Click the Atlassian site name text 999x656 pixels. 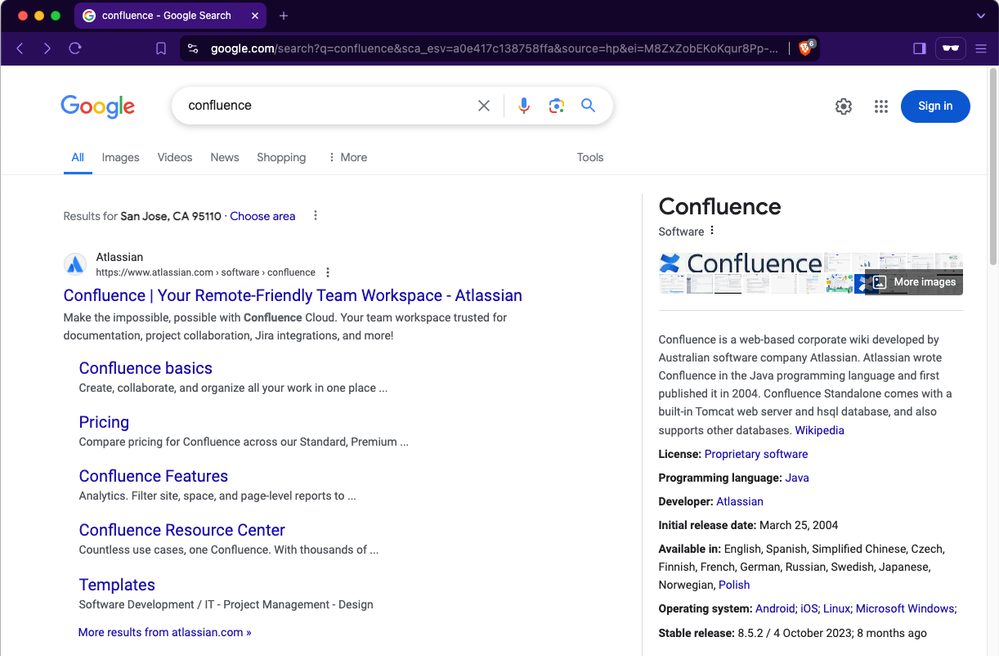coord(119,257)
